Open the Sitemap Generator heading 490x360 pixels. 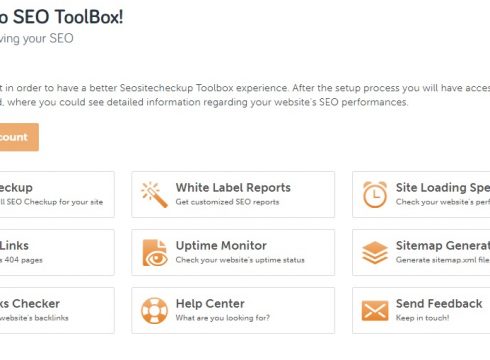pos(443,246)
